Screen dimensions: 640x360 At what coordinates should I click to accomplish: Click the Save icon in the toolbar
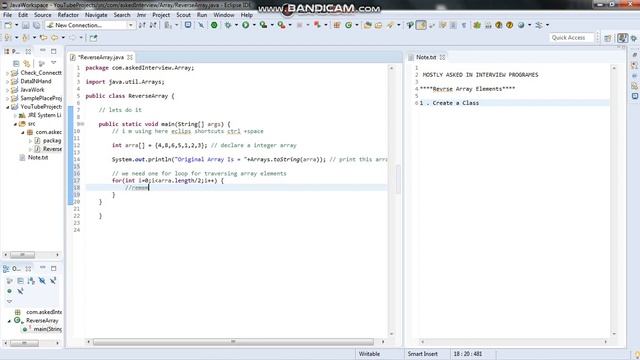click(x=26, y=25)
